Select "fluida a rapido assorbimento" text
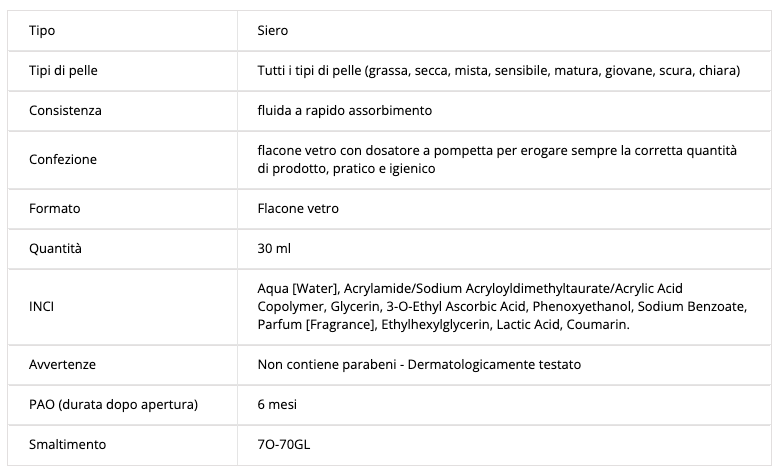Screen dimensions: 778x476 click(x=344, y=110)
